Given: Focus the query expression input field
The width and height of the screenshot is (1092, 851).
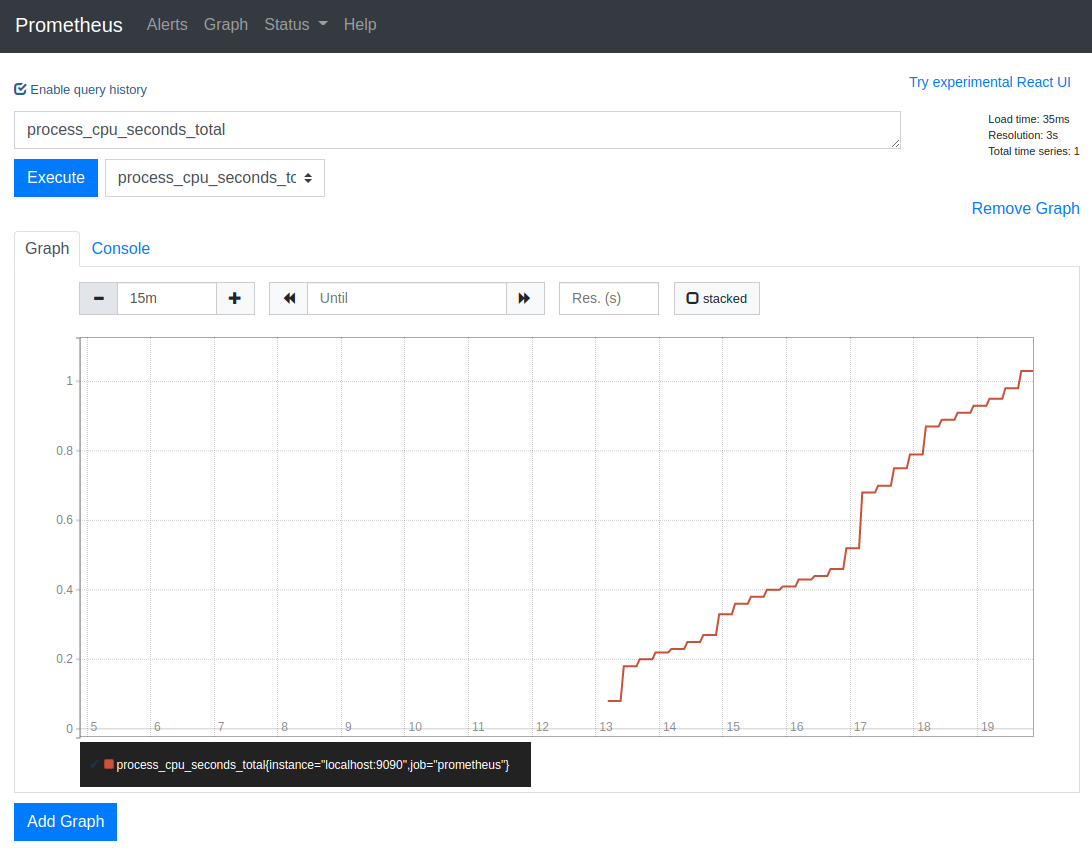Looking at the screenshot, I should [x=457, y=130].
